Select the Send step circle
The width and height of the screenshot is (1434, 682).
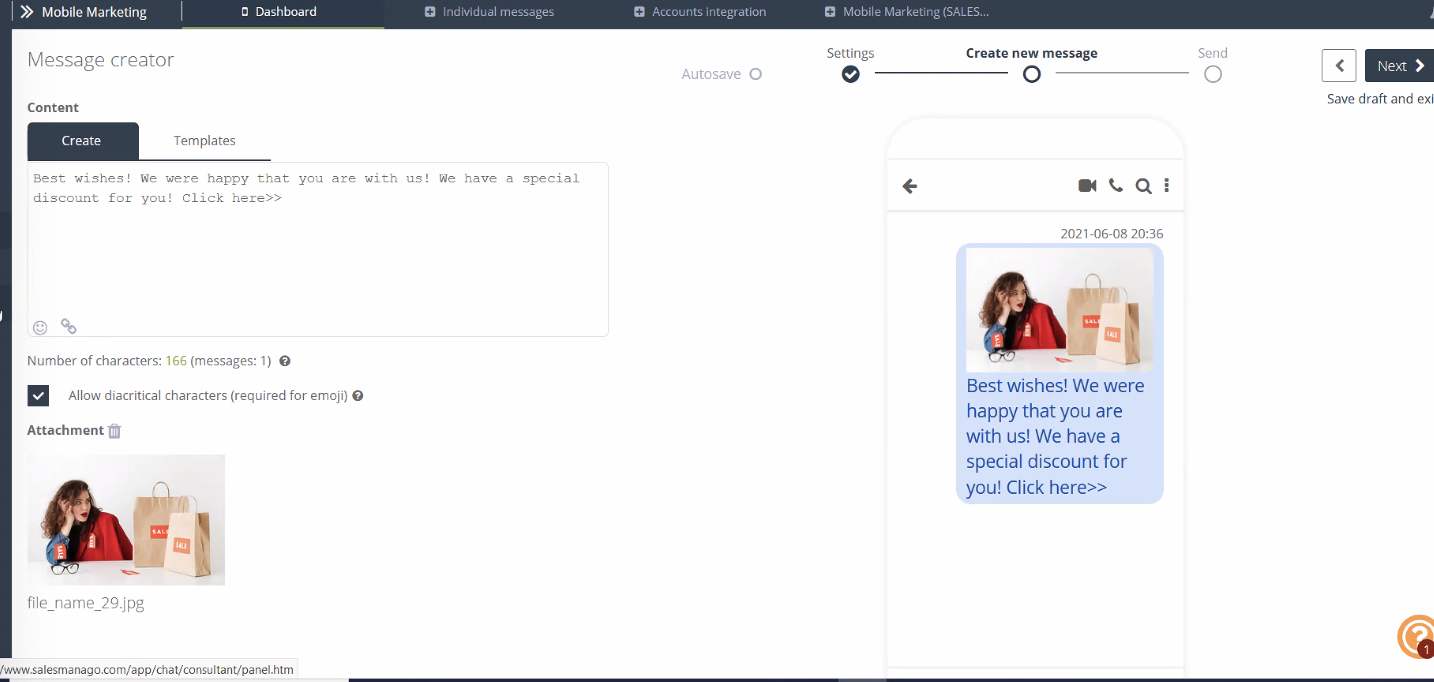point(1212,74)
